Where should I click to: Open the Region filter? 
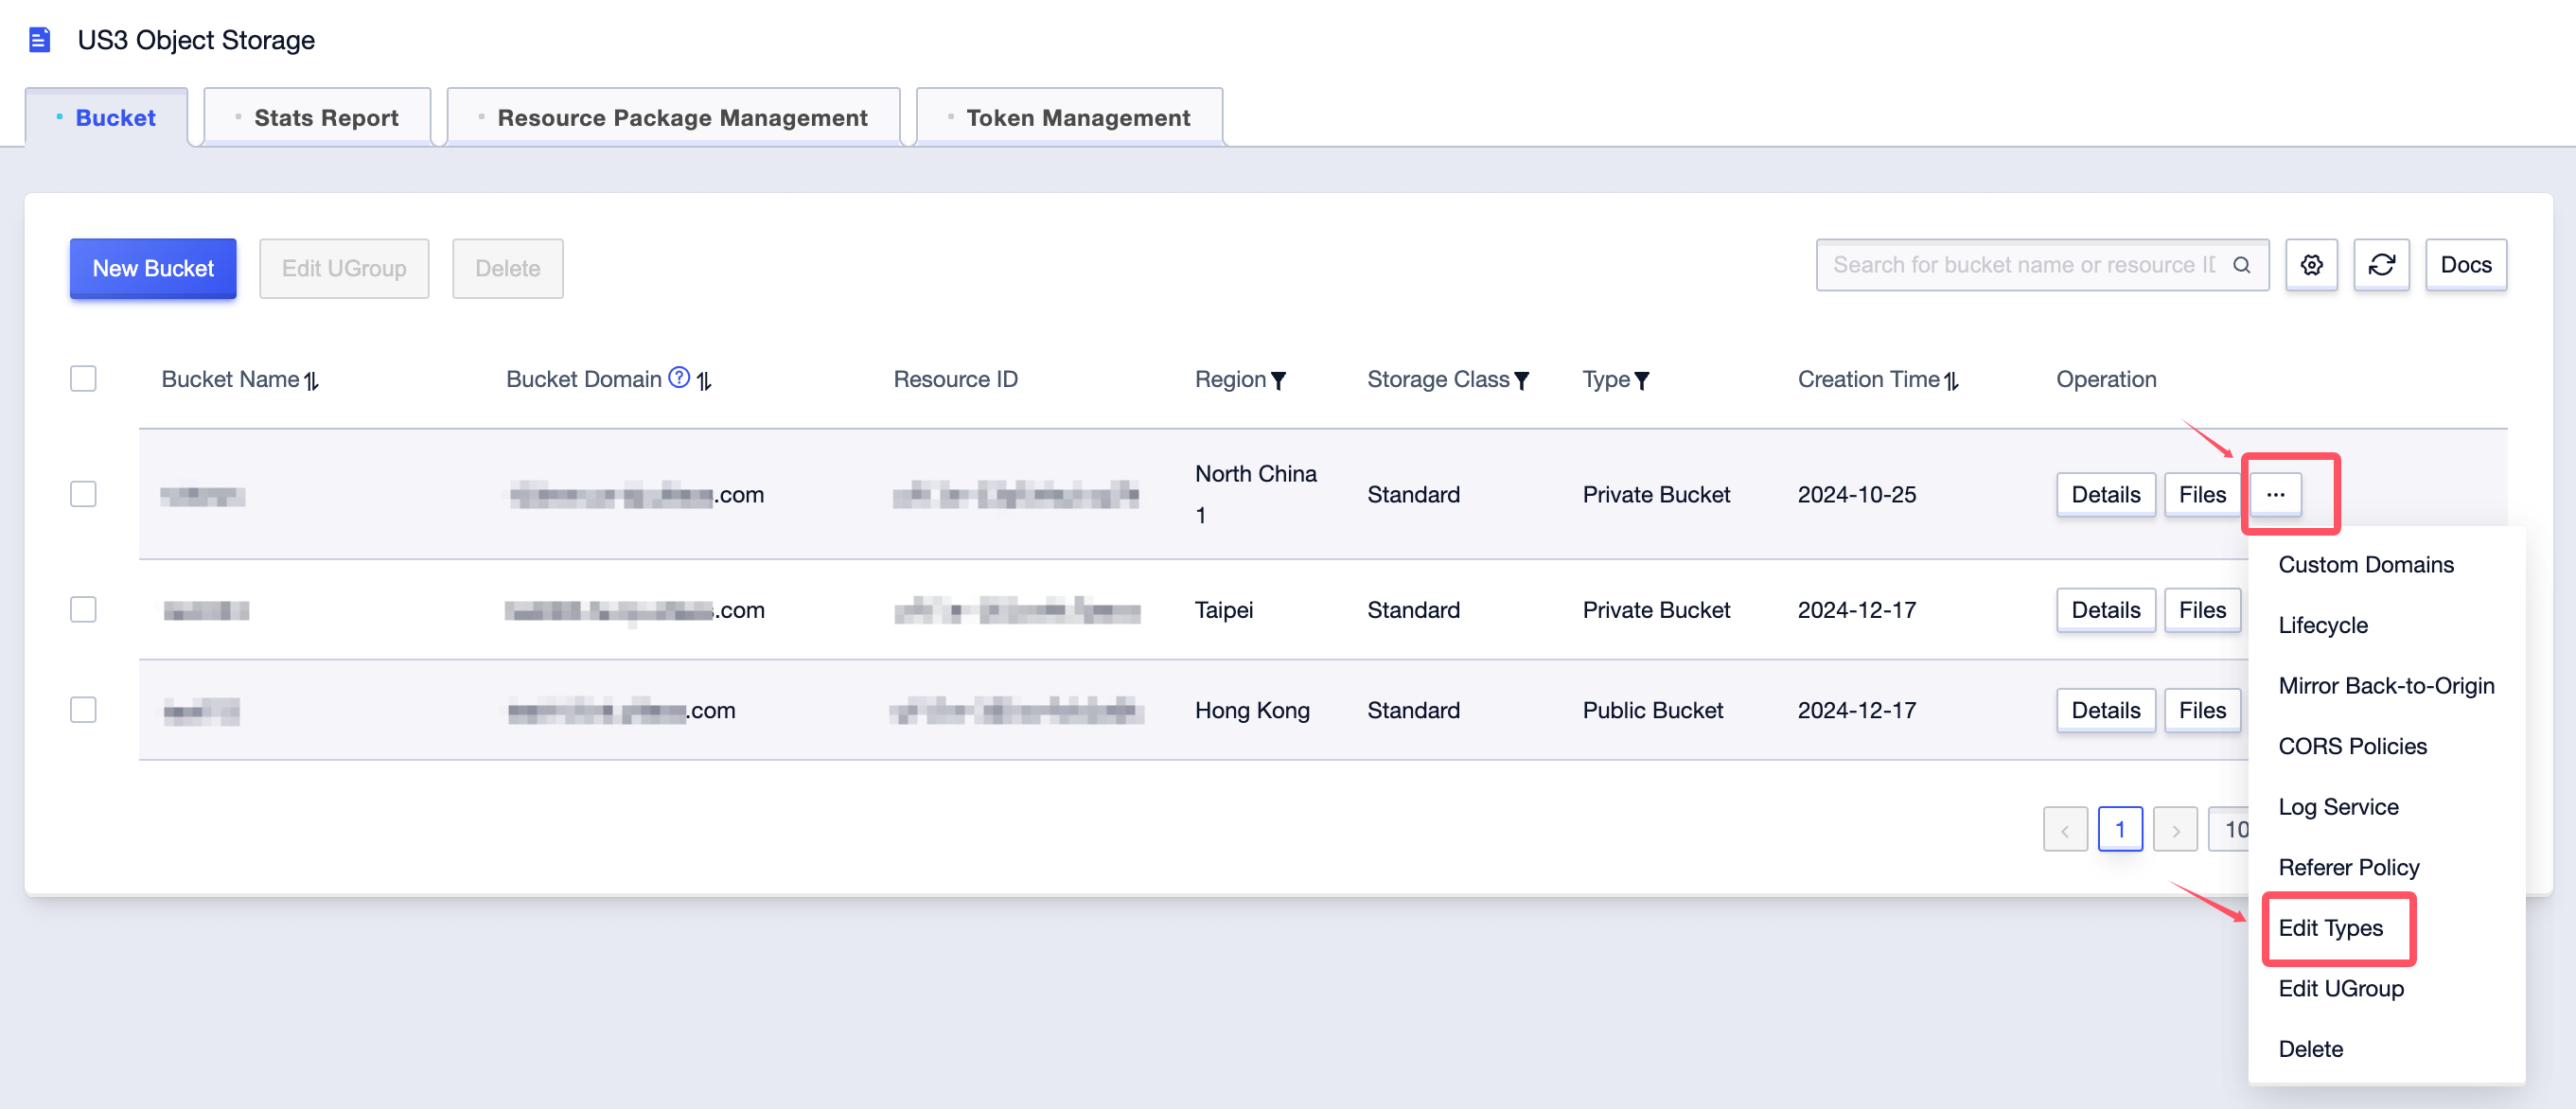pyautogui.click(x=1278, y=381)
